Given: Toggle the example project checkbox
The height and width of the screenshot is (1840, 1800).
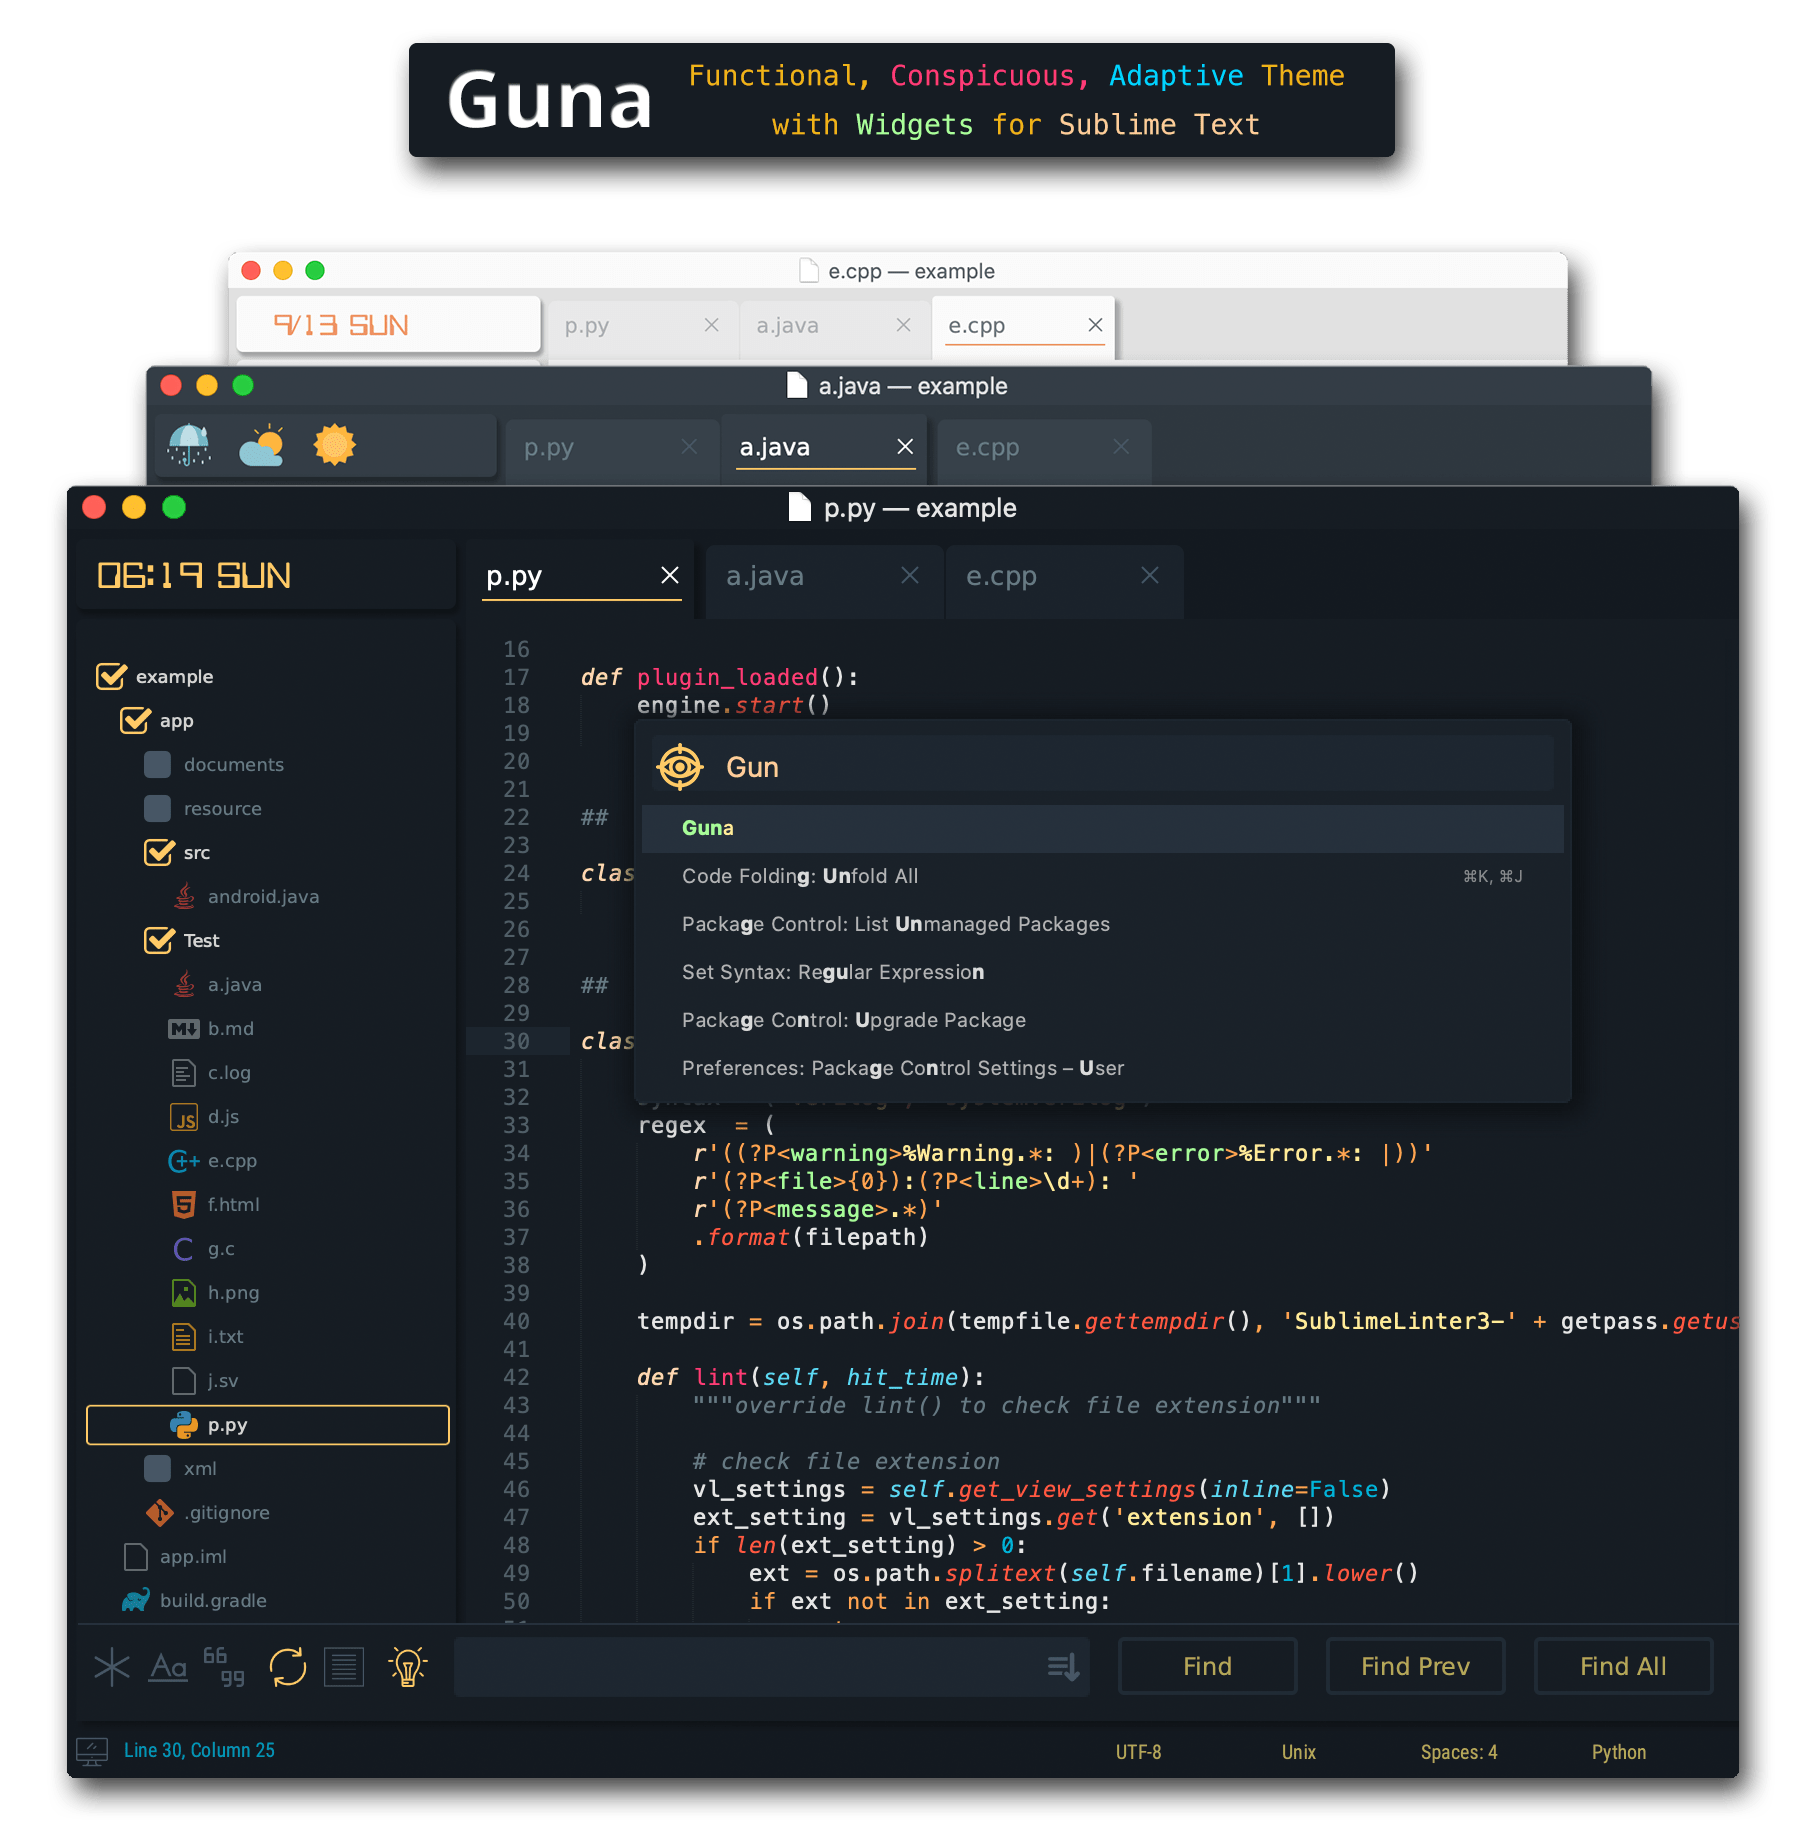Looking at the screenshot, I should (109, 676).
